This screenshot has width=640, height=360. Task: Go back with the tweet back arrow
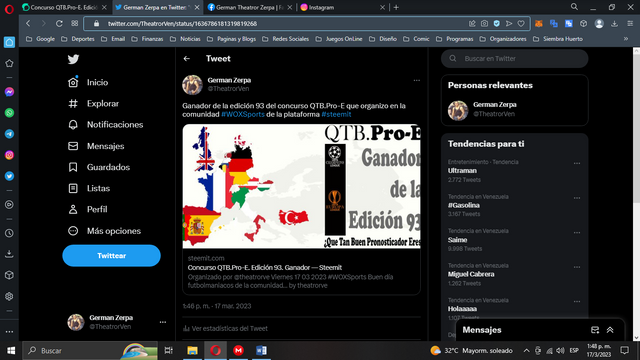pyautogui.click(x=187, y=59)
